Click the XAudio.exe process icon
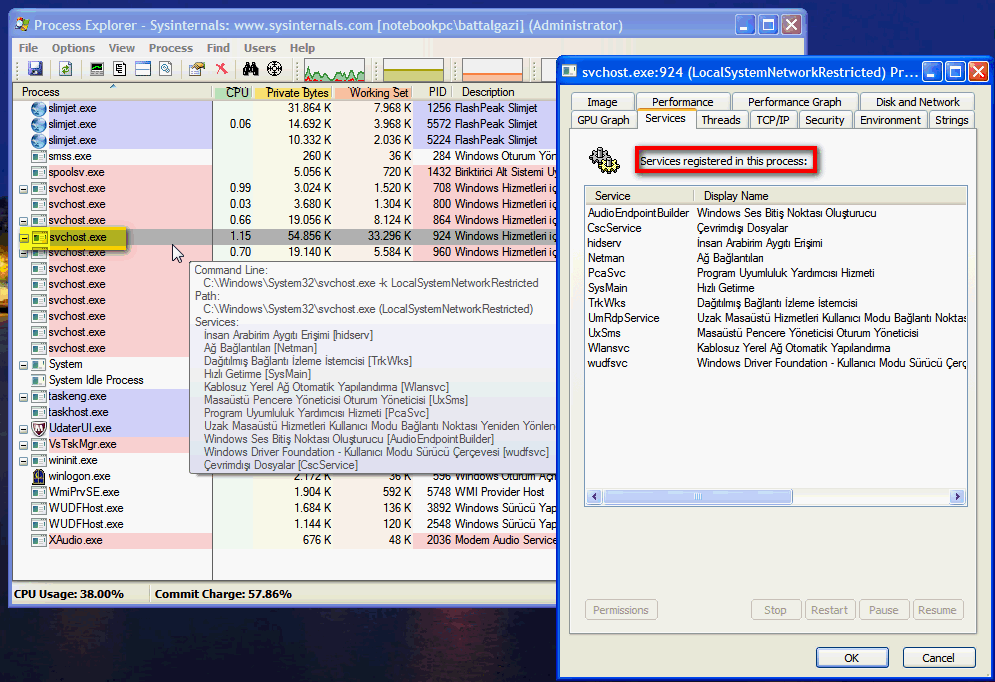This screenshot has height=682, width=995. (x=39, y=540)
